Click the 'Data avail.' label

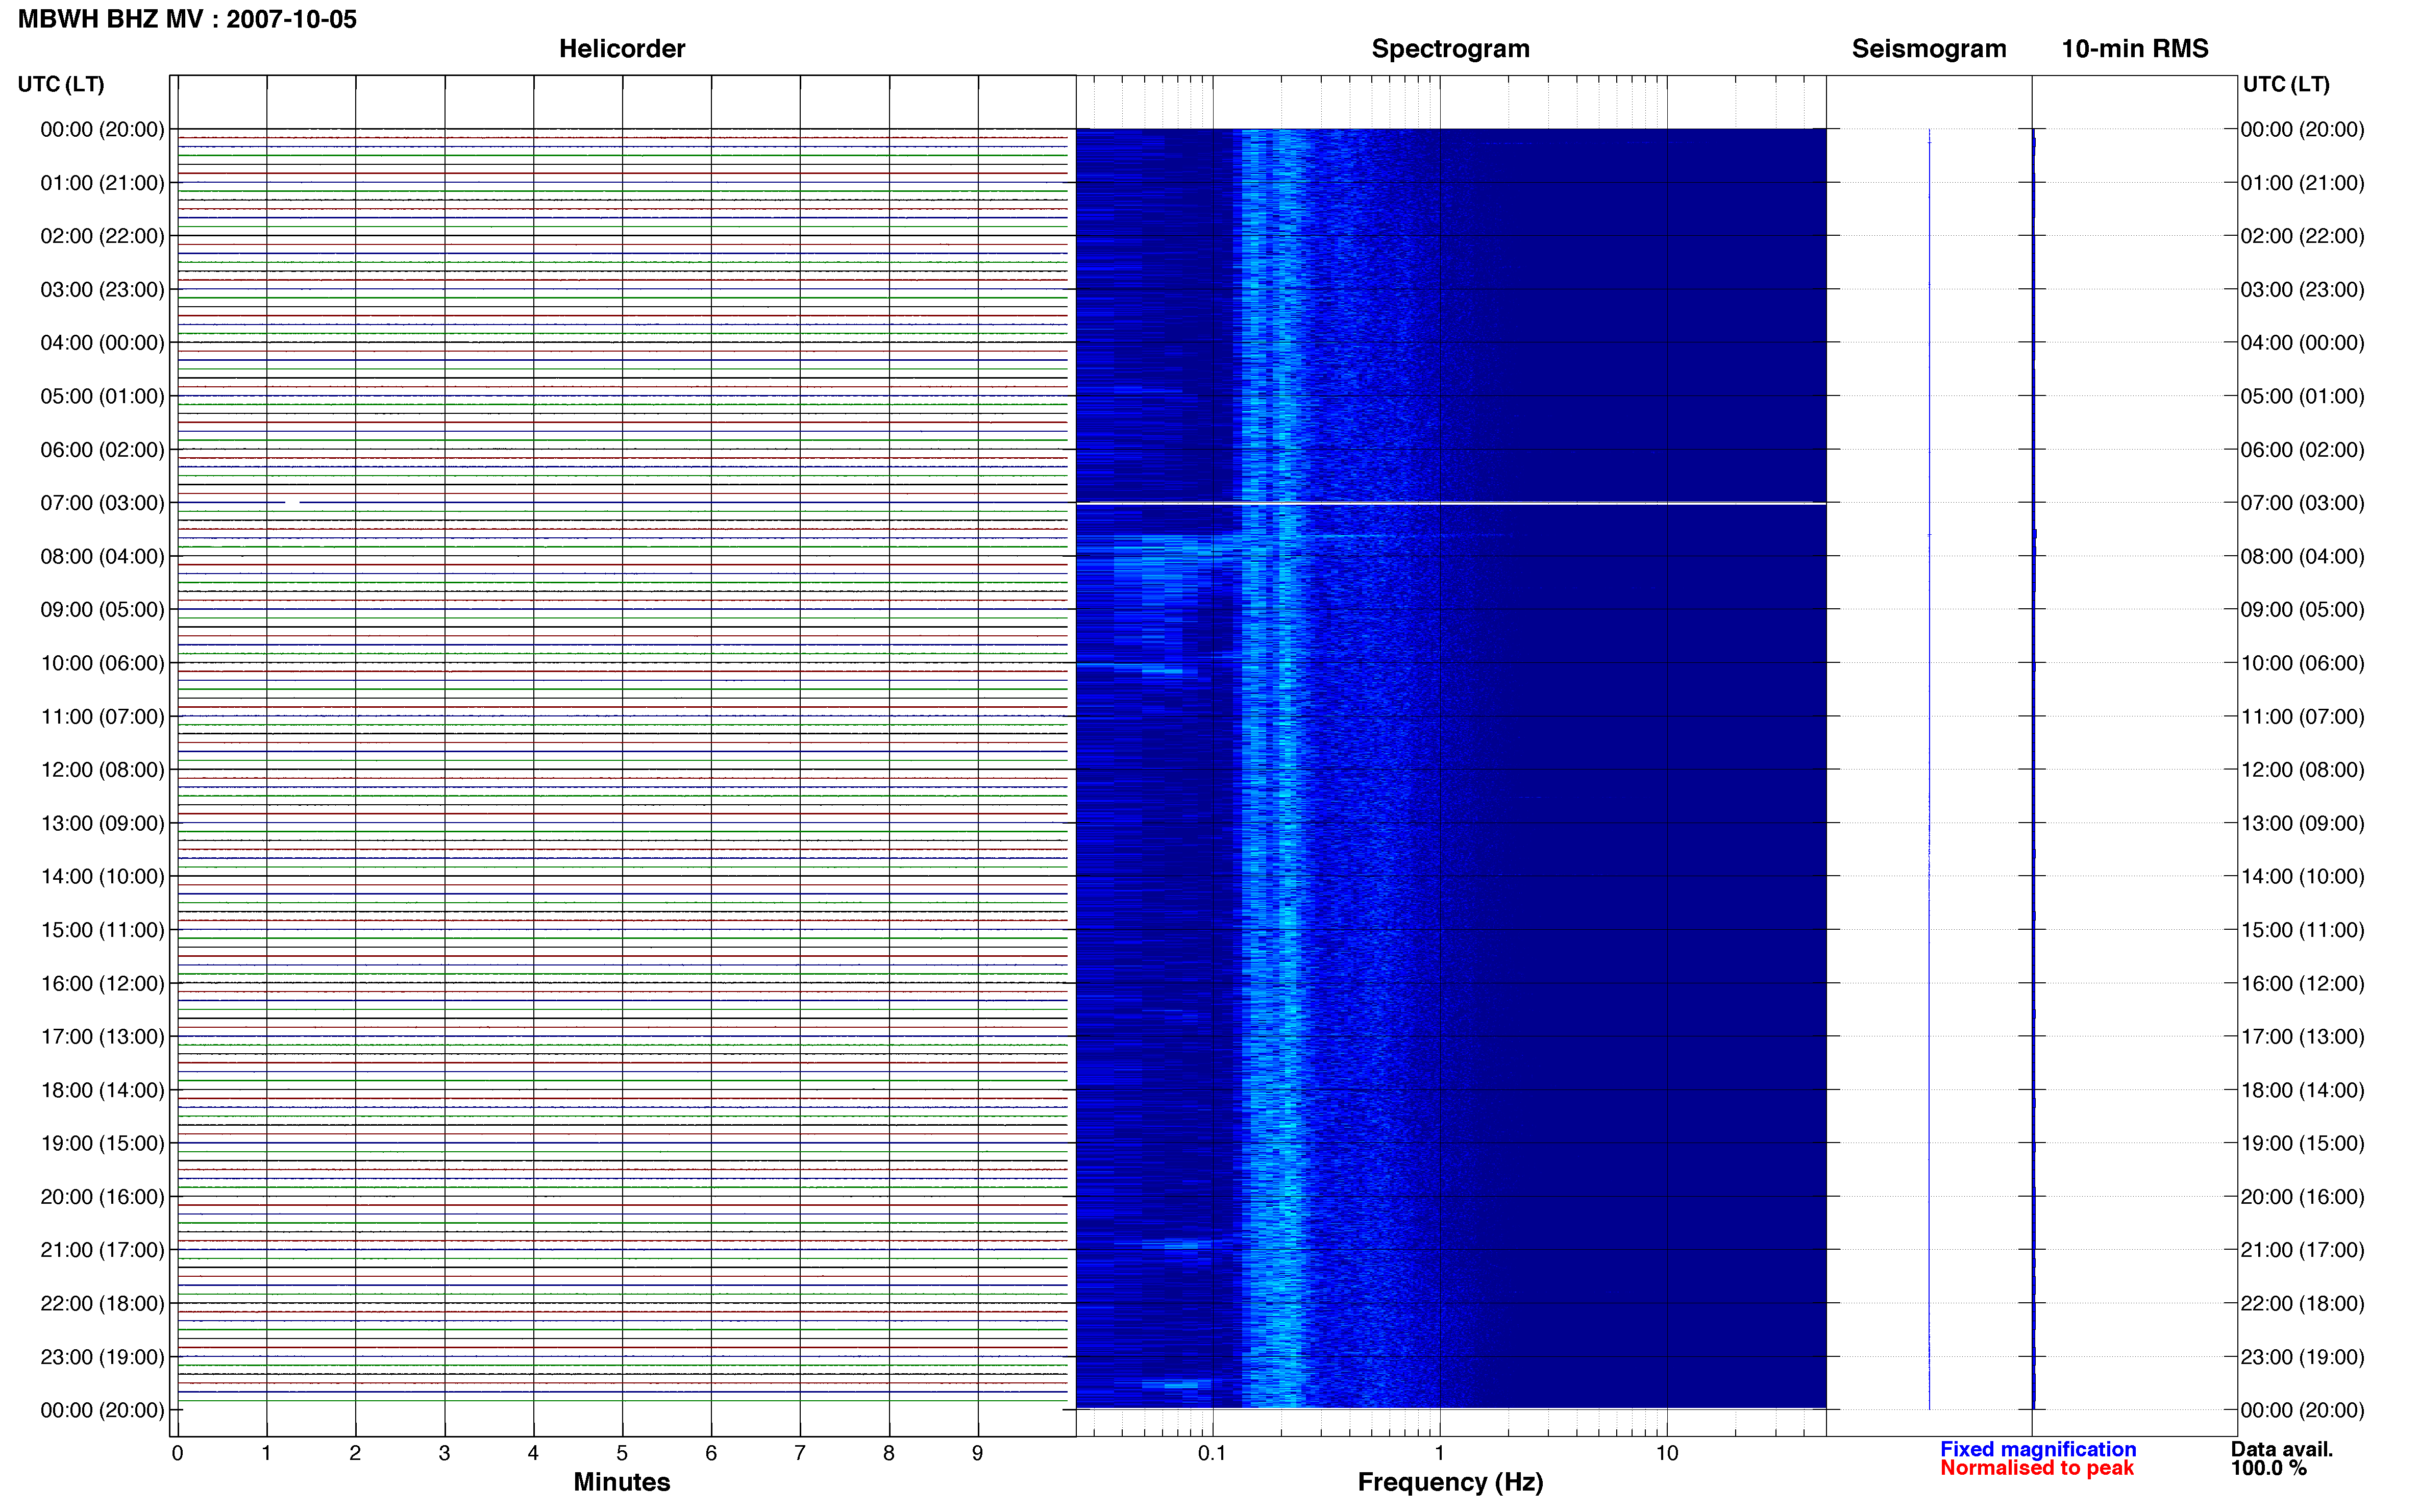2282,1449
